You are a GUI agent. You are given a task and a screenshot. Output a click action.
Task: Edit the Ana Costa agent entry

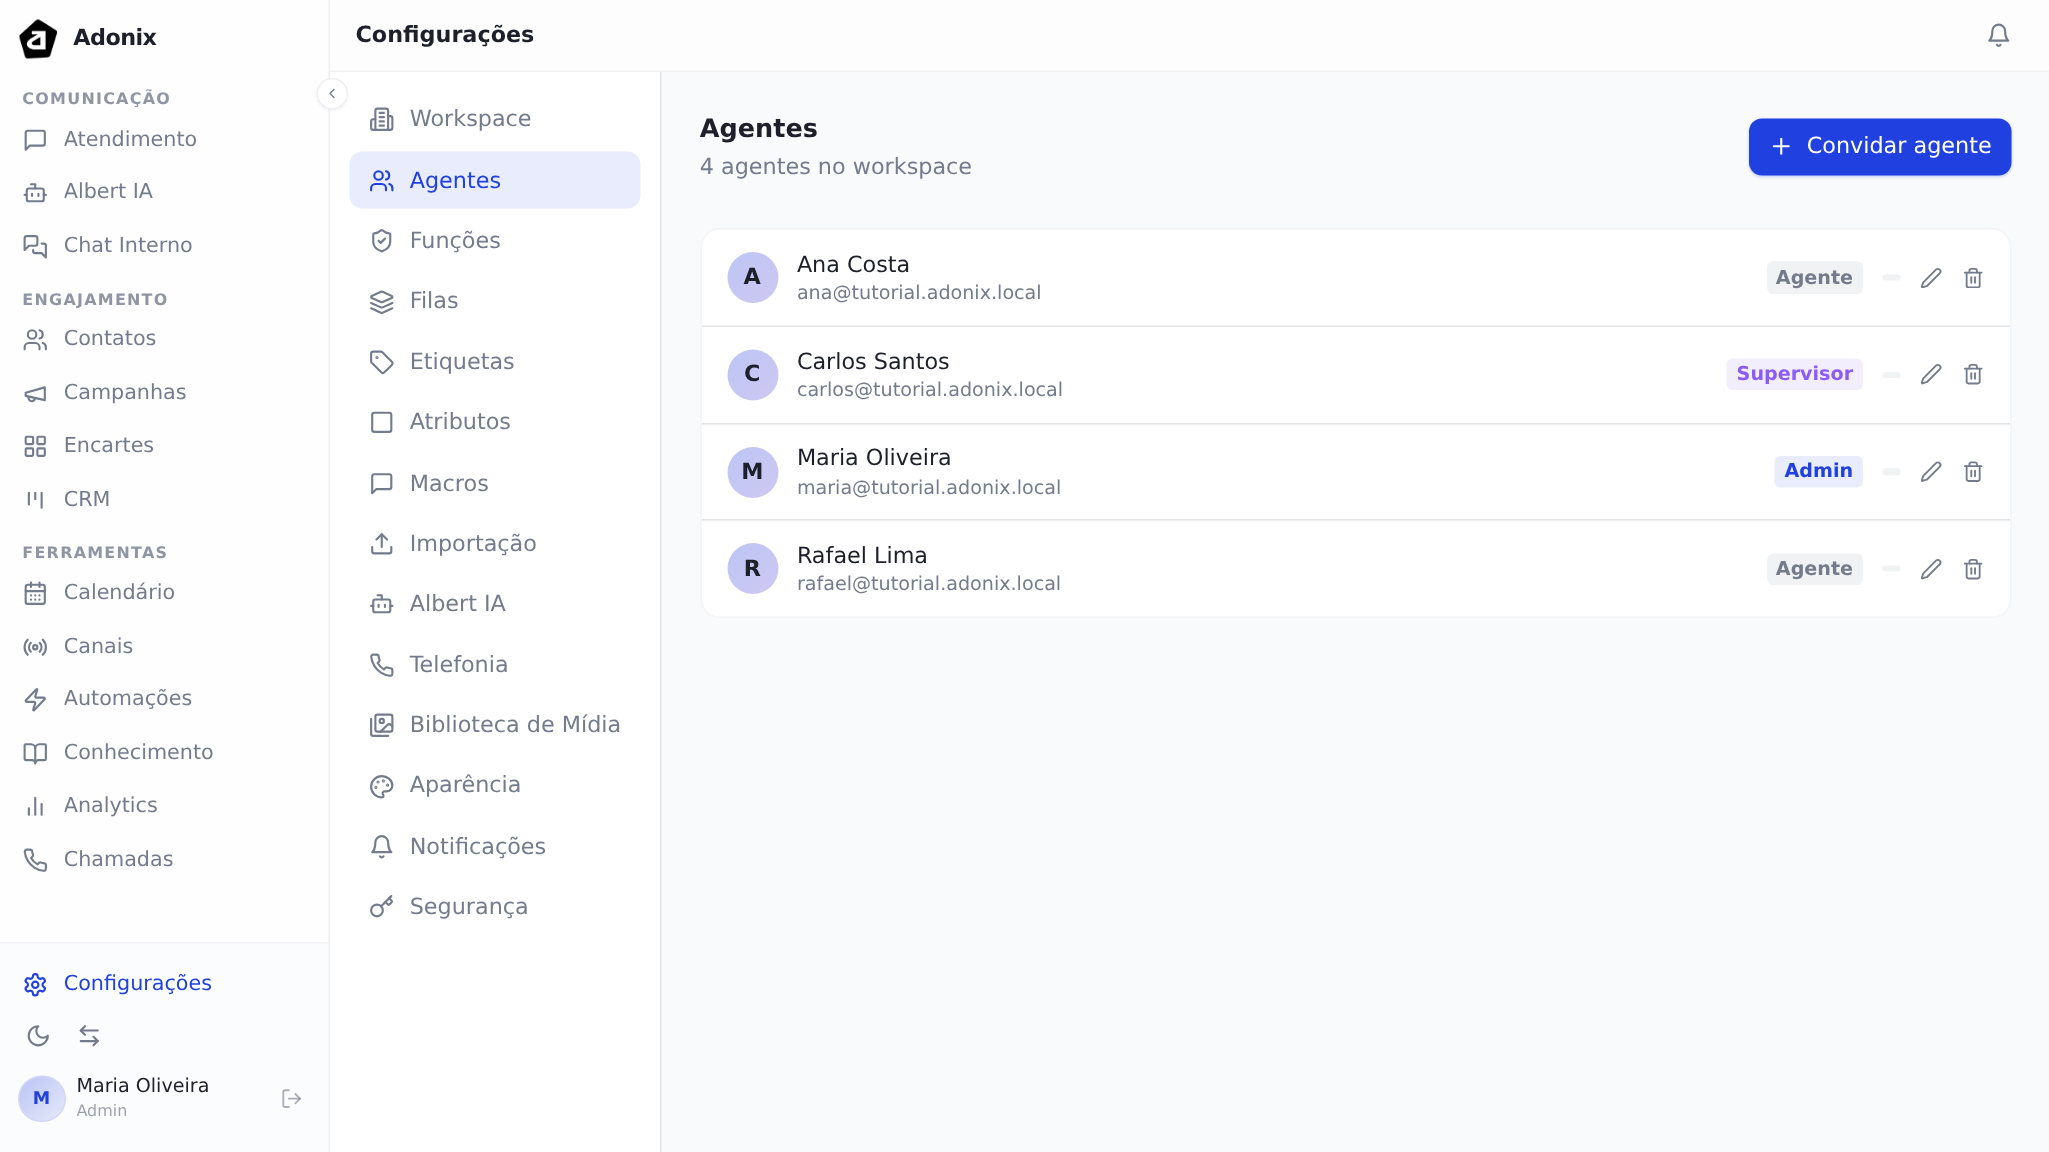(x=1931, y=278)
